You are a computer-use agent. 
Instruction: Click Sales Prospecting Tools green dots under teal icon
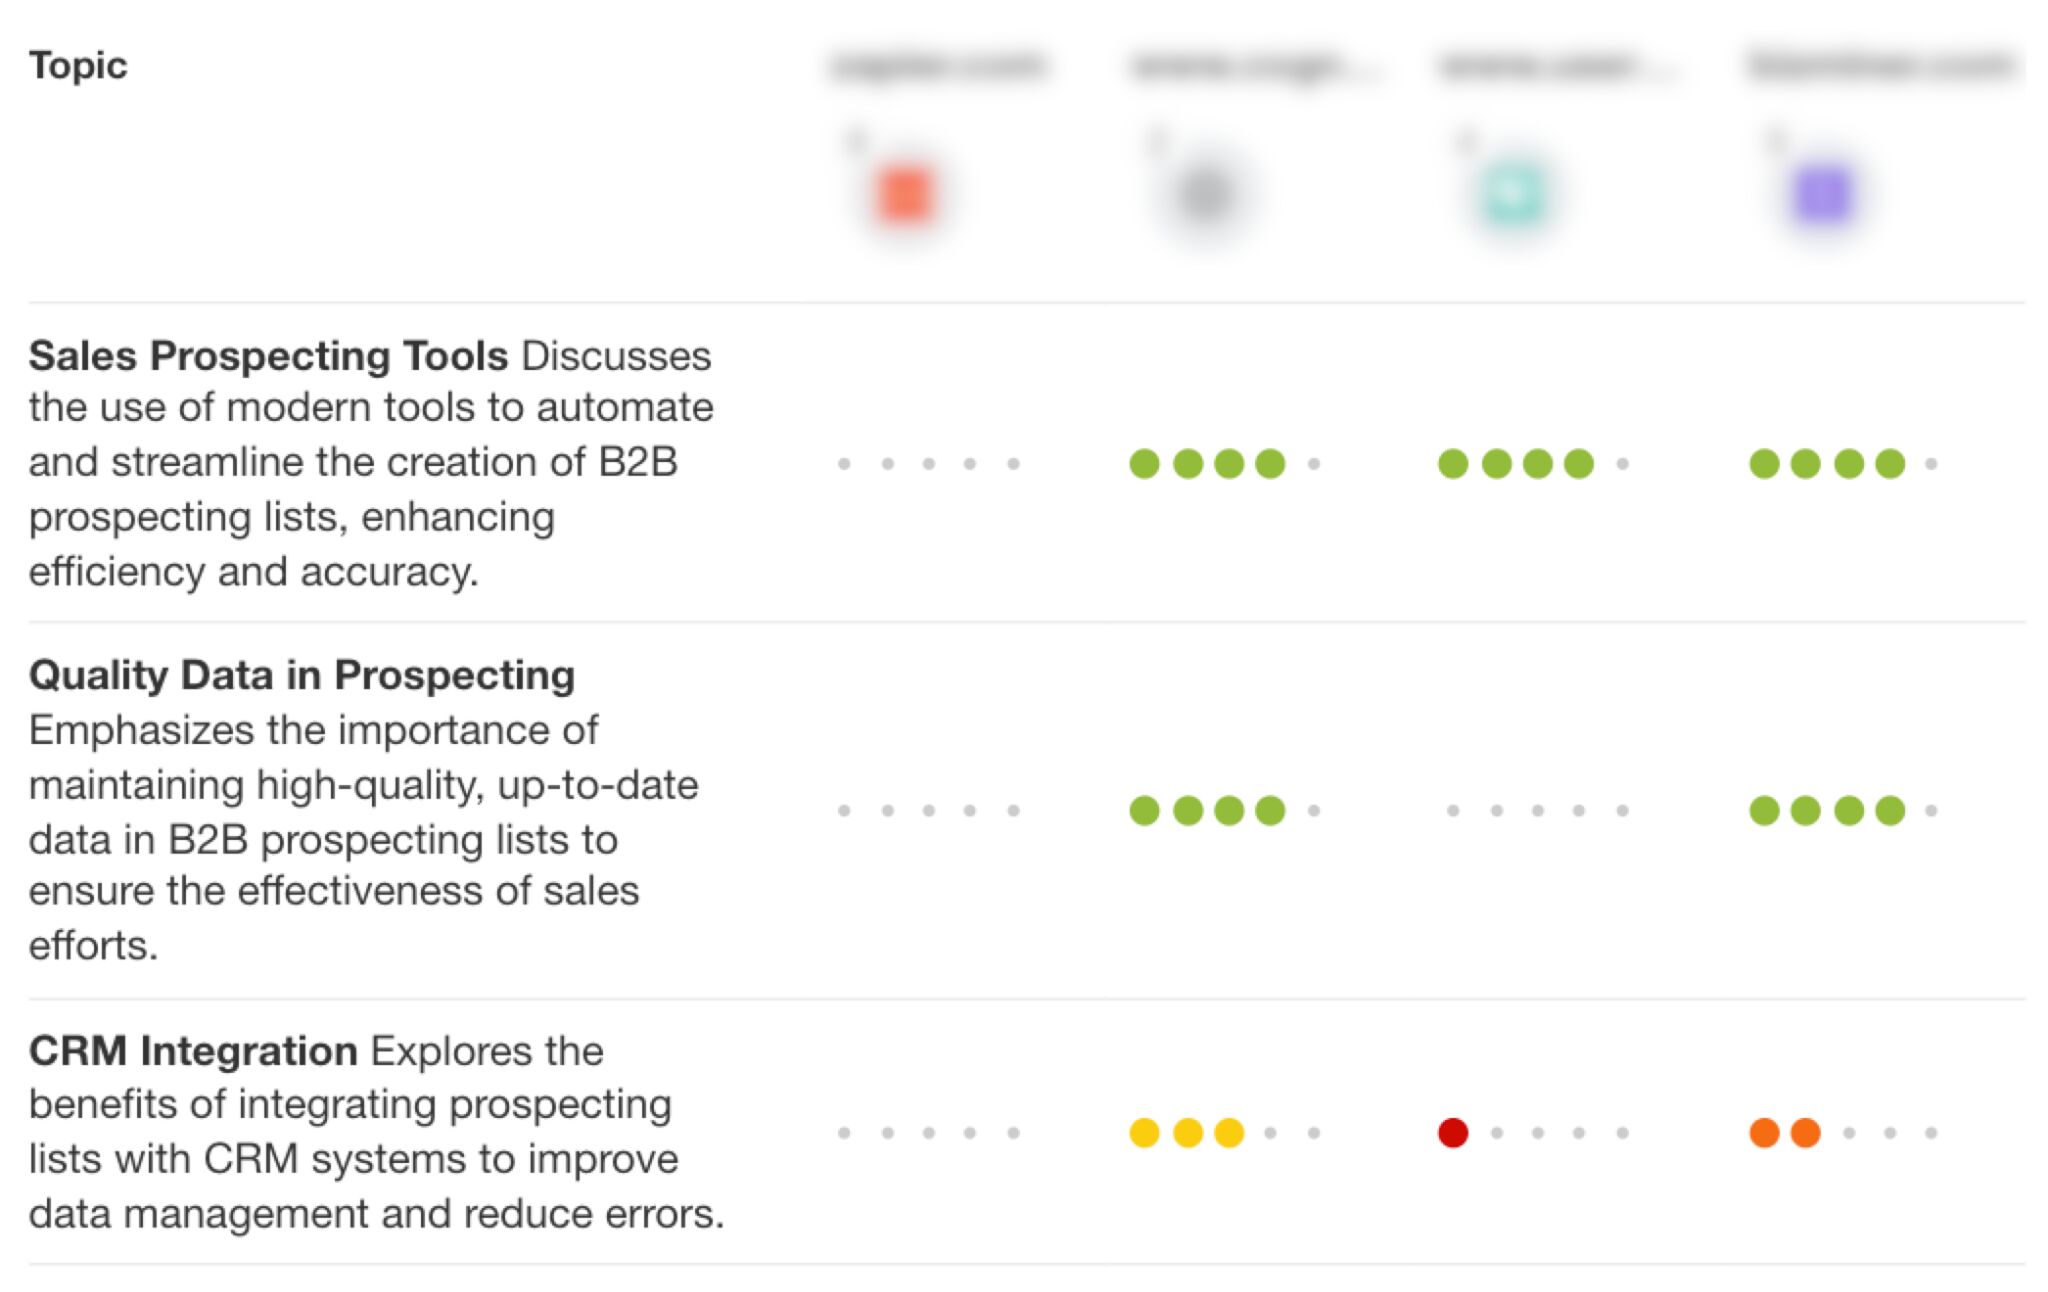(x=1516, y=464)
